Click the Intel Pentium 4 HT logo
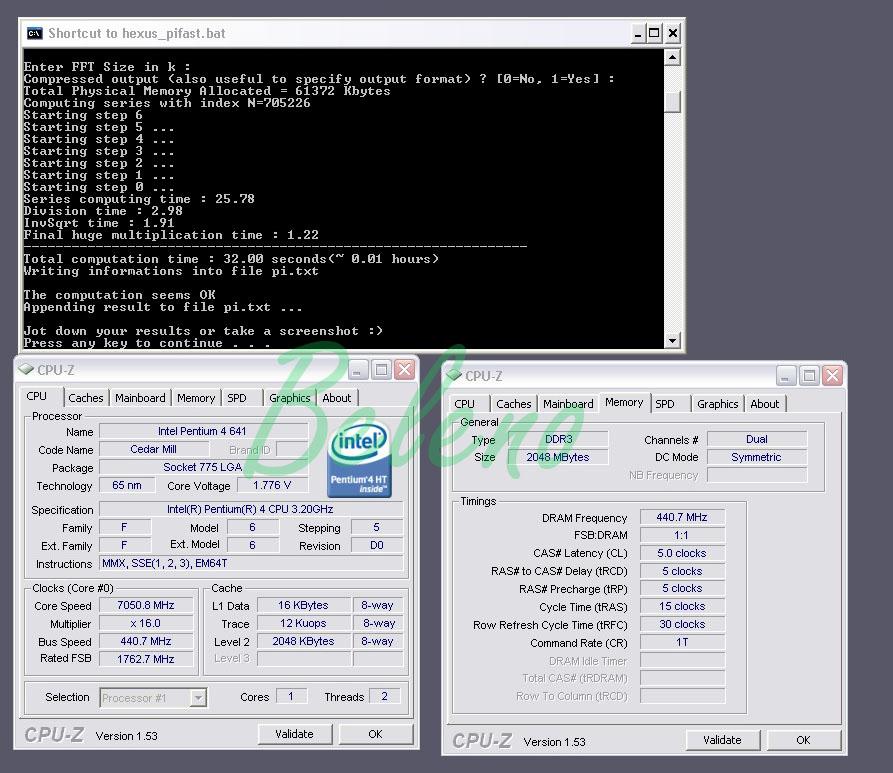The image size is (893, 773). tap(359, 459)
